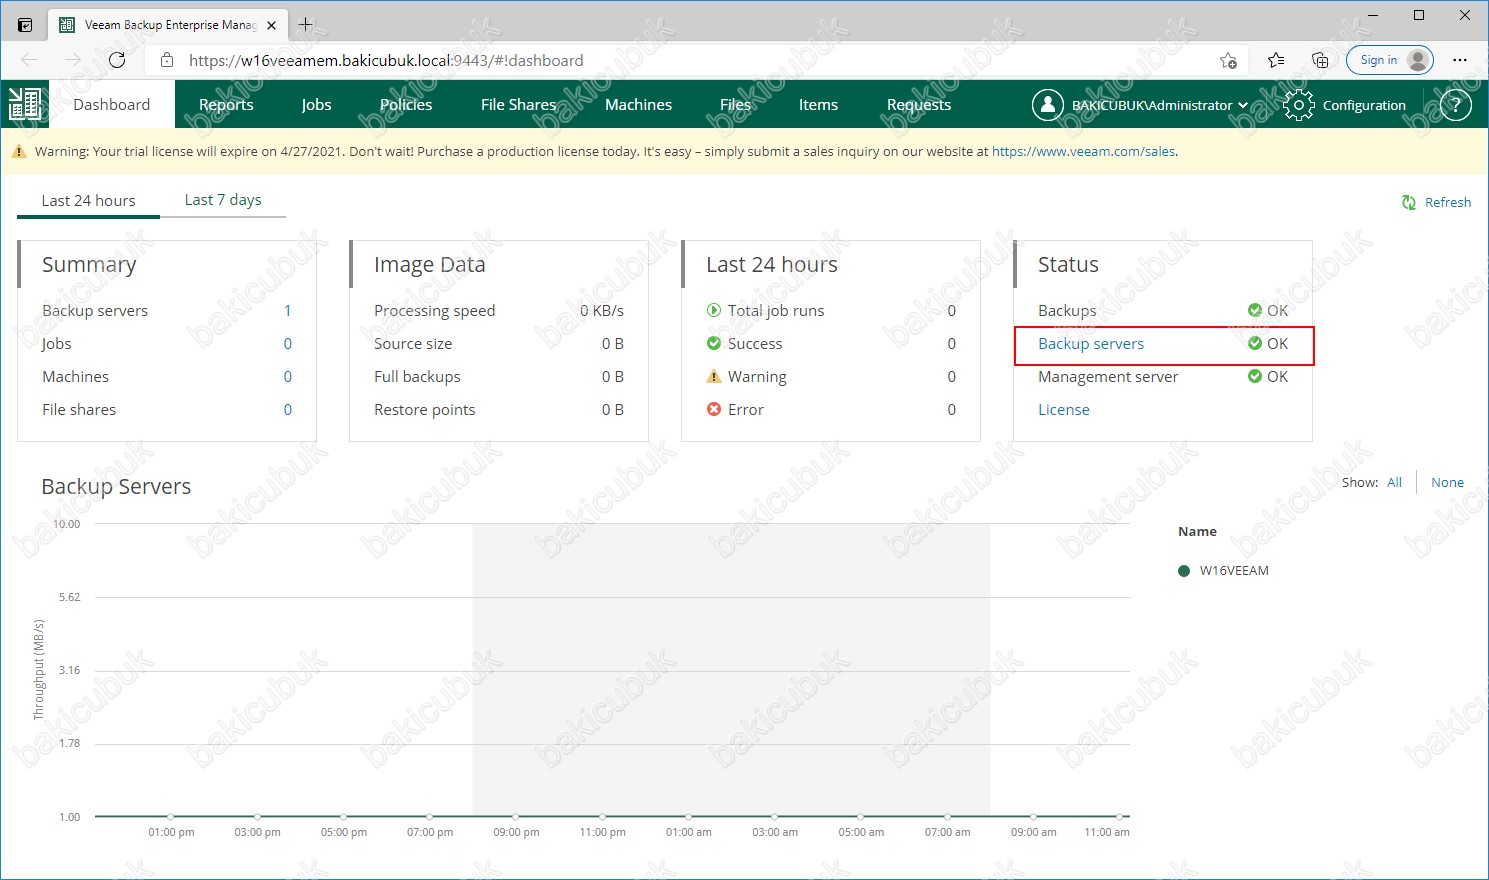This screenshot has height=880, width=1489.
Task: Open the veeam.com/sales link
Action: pos(1084,152)
